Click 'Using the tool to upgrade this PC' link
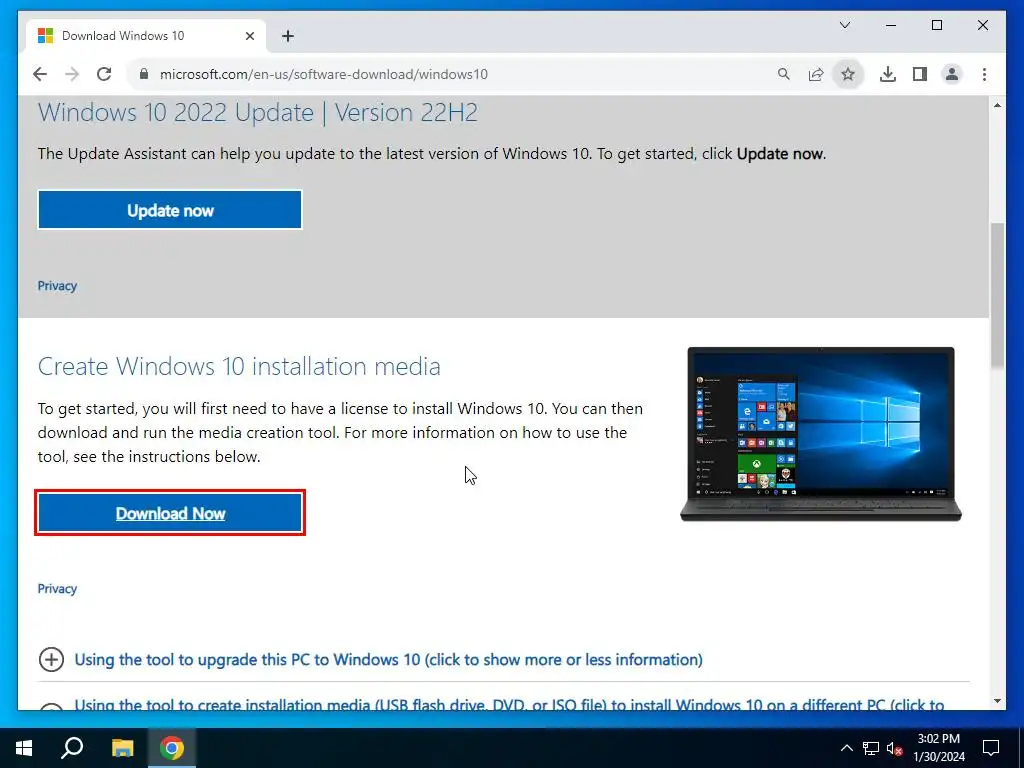Screen dimensions: 1024x768 (389, 660)
